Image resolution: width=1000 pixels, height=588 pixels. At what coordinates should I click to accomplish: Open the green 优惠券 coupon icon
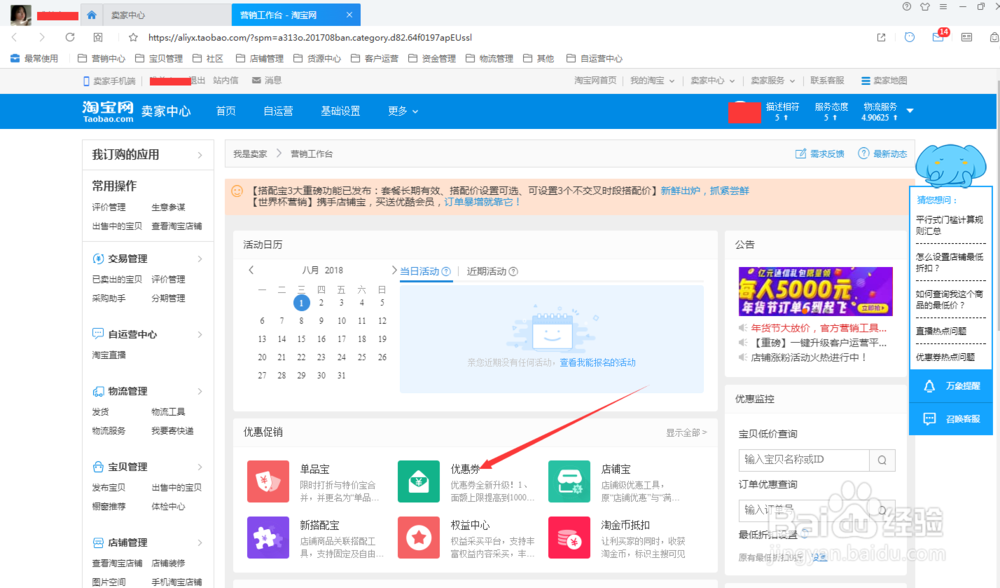point(418,481)
